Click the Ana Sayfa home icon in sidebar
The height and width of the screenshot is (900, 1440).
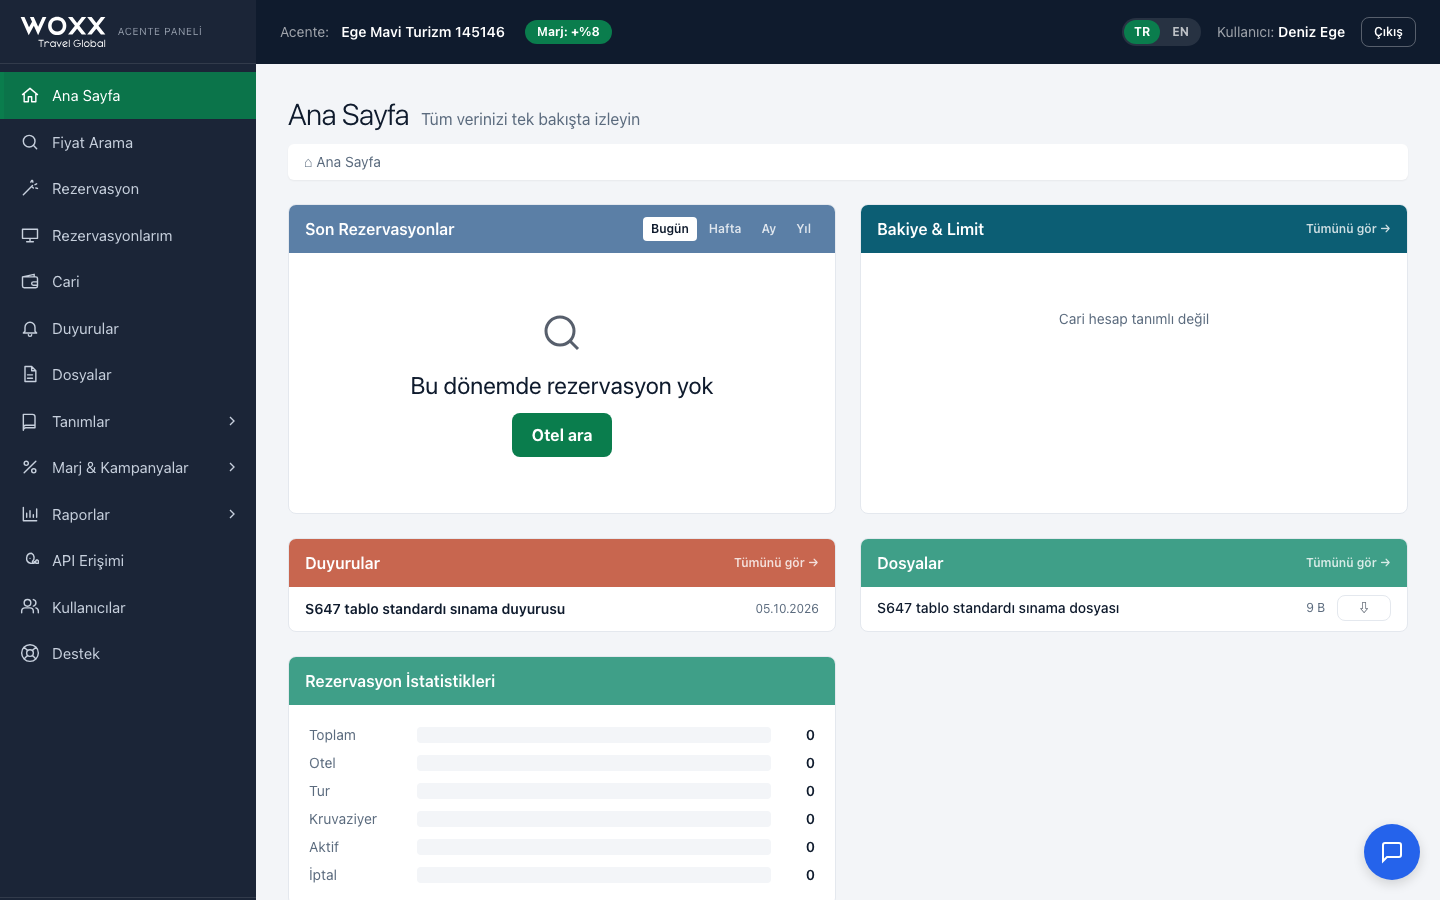(30, 96)
